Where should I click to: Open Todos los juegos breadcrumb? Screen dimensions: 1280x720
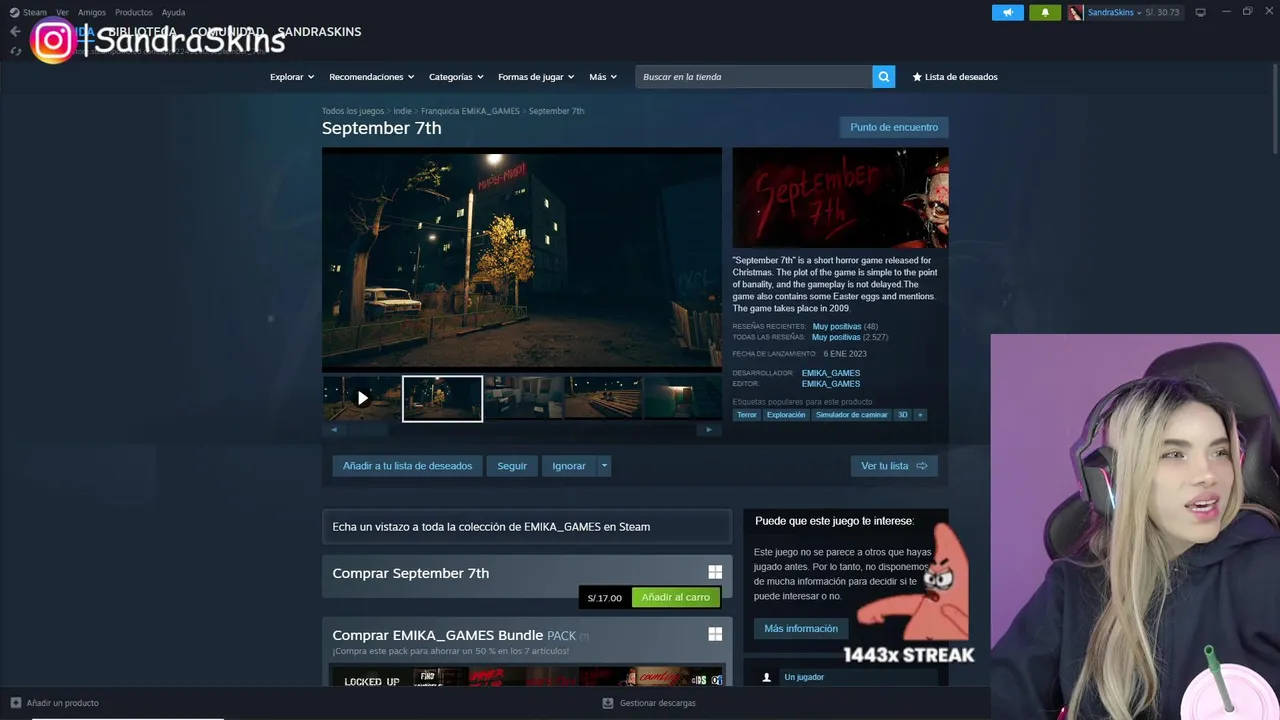click(x=352, y=111)
